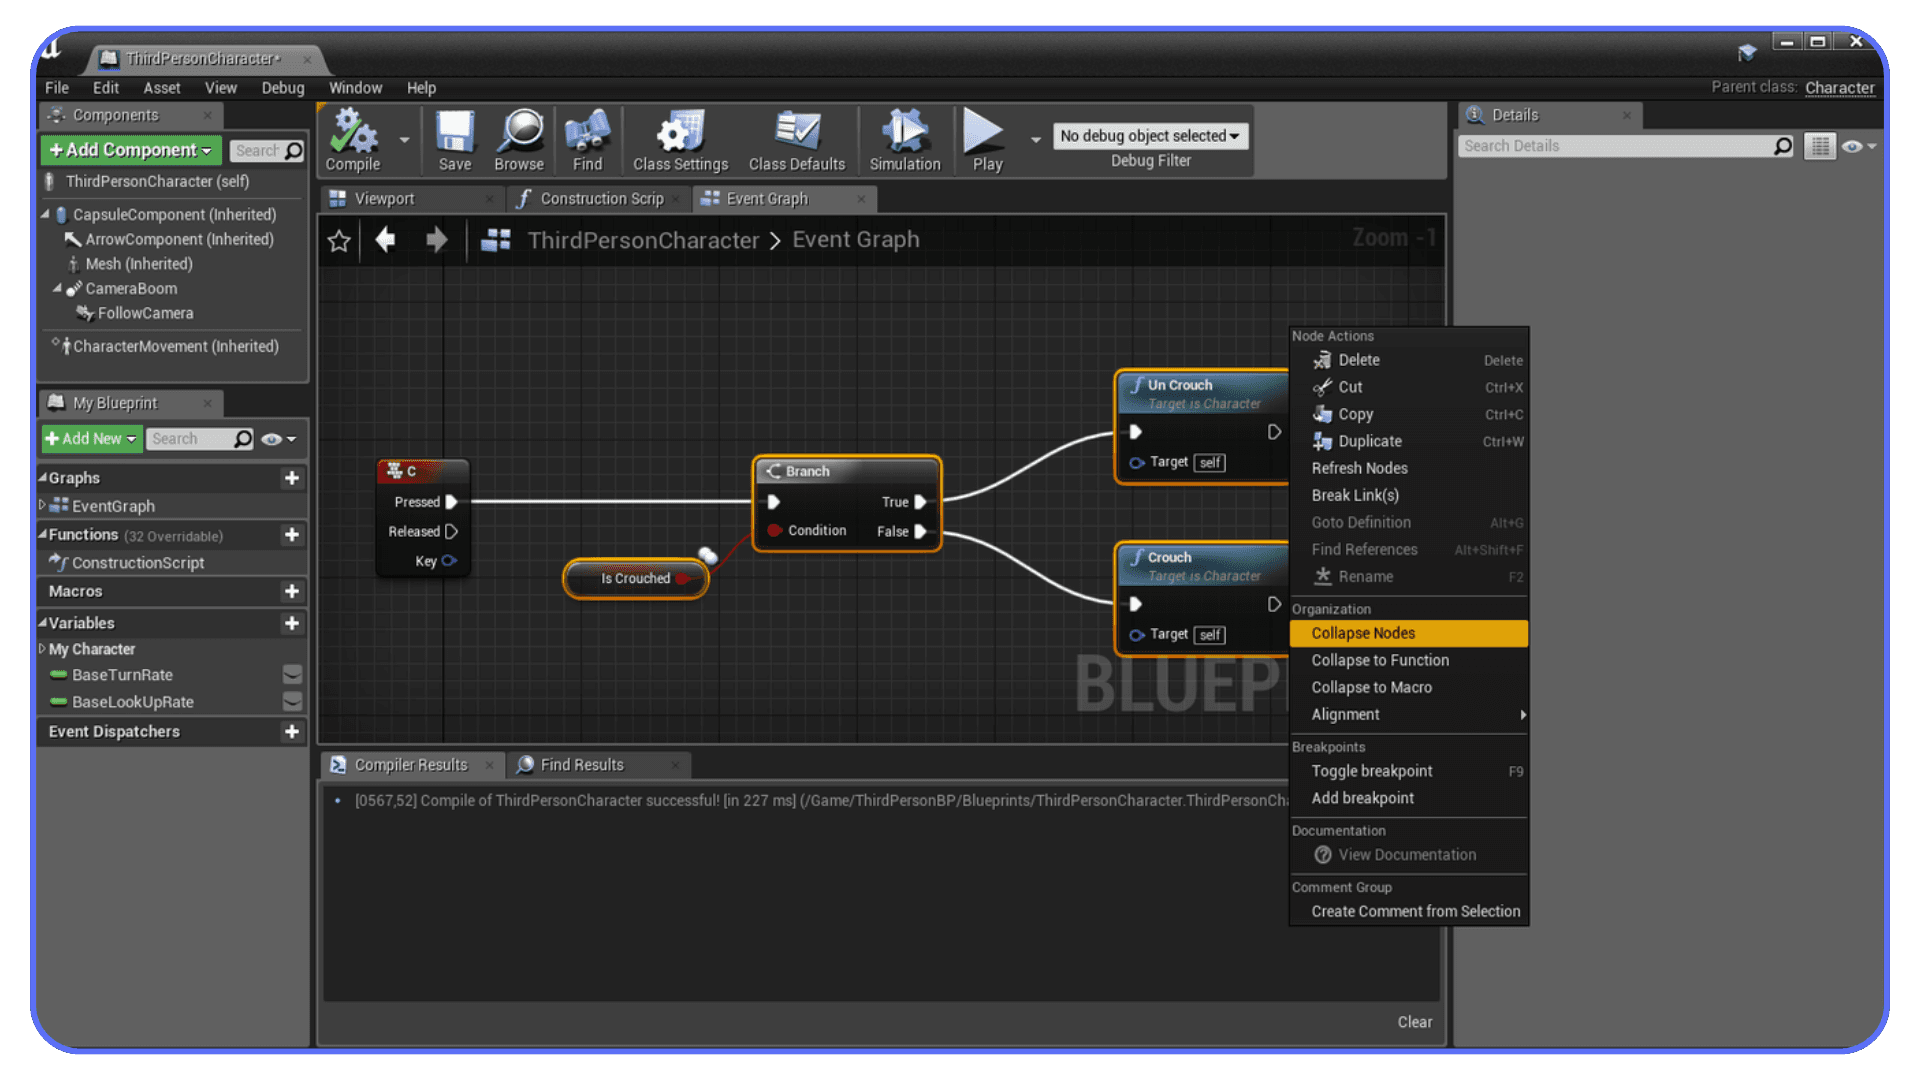1920x1080 pixels.
Task: Open Class Defaults
Action: 797,140
